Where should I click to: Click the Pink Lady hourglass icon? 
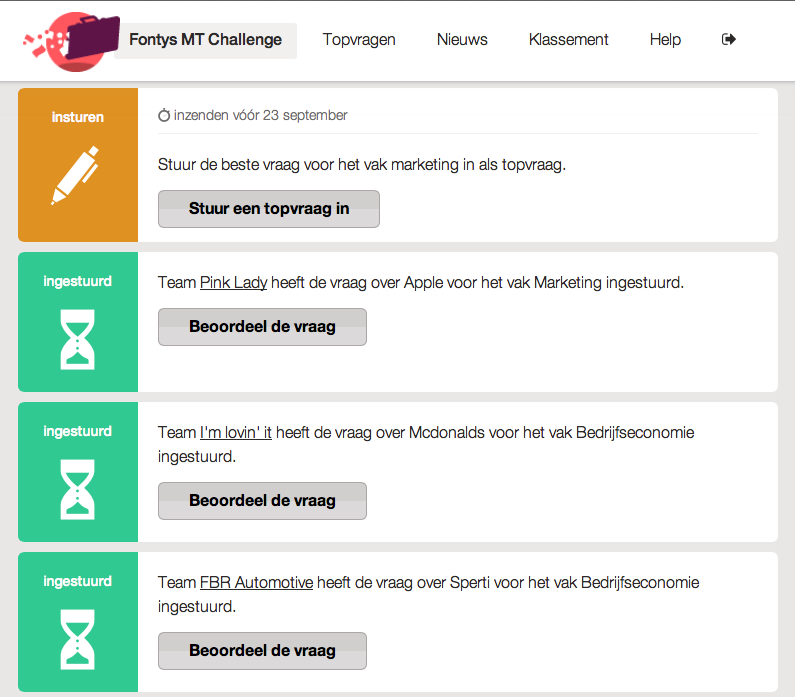78,339
